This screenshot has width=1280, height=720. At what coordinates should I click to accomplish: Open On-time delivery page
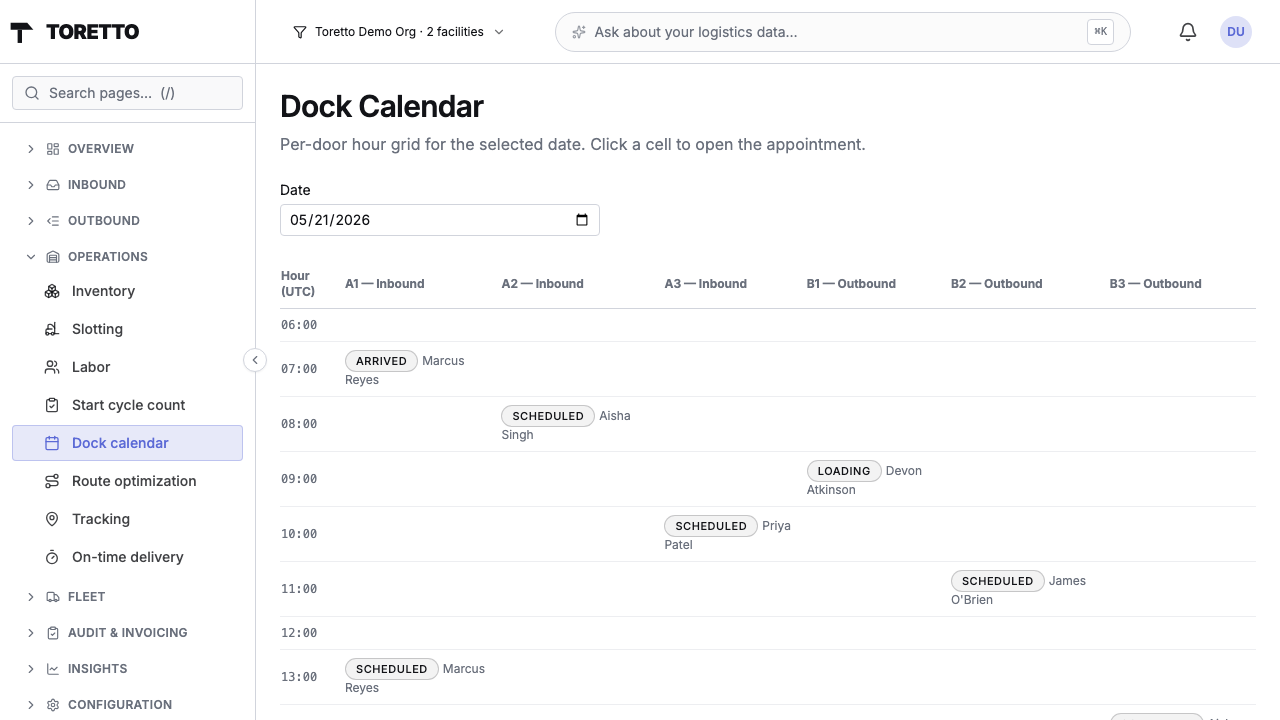(x=127, y=557)
